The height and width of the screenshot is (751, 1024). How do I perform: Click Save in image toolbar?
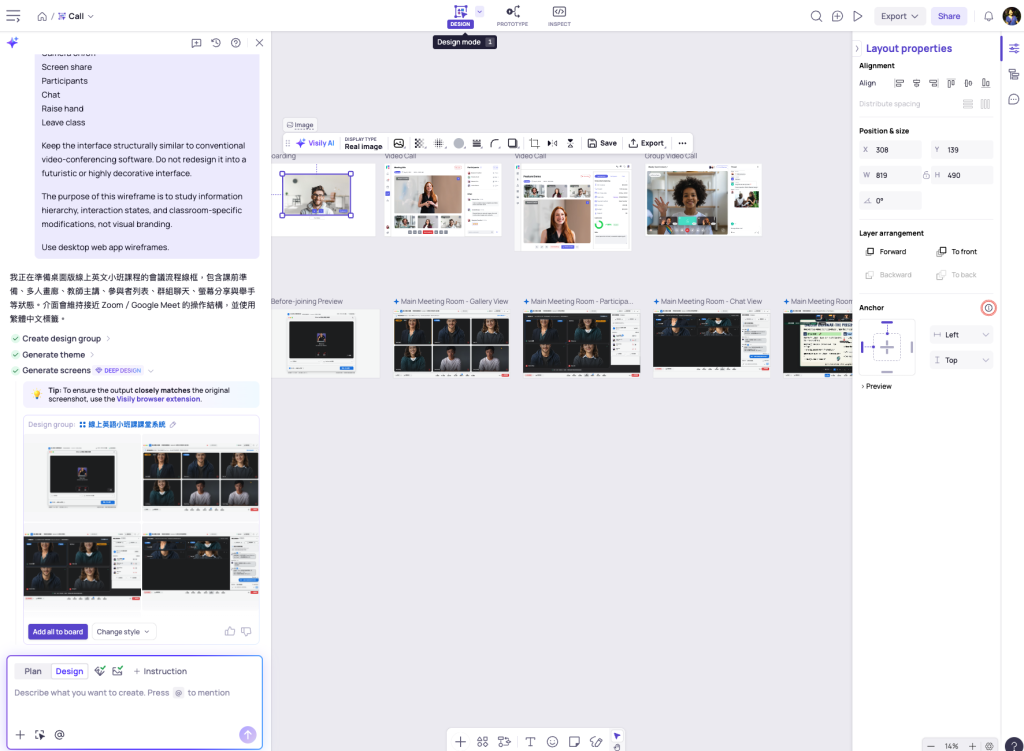tap(602, 143)
